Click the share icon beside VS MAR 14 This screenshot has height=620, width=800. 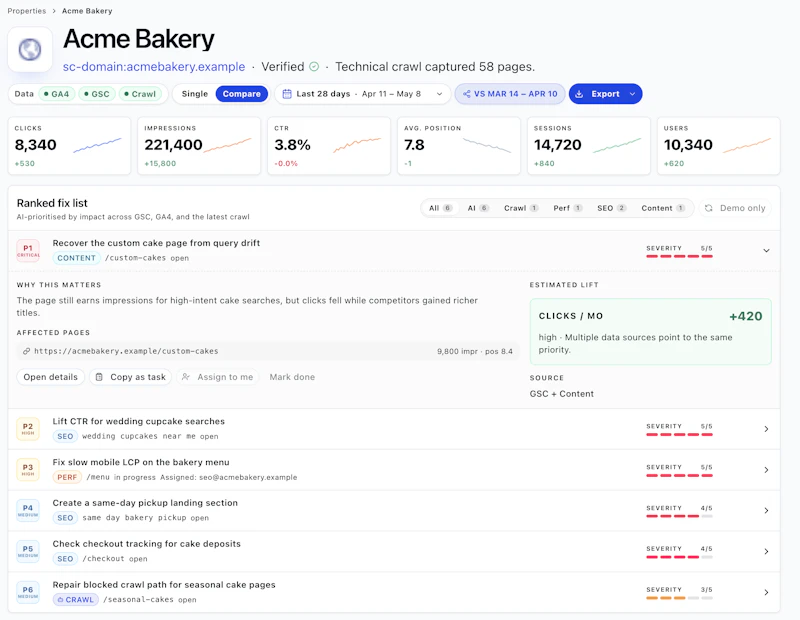point(466,94)
